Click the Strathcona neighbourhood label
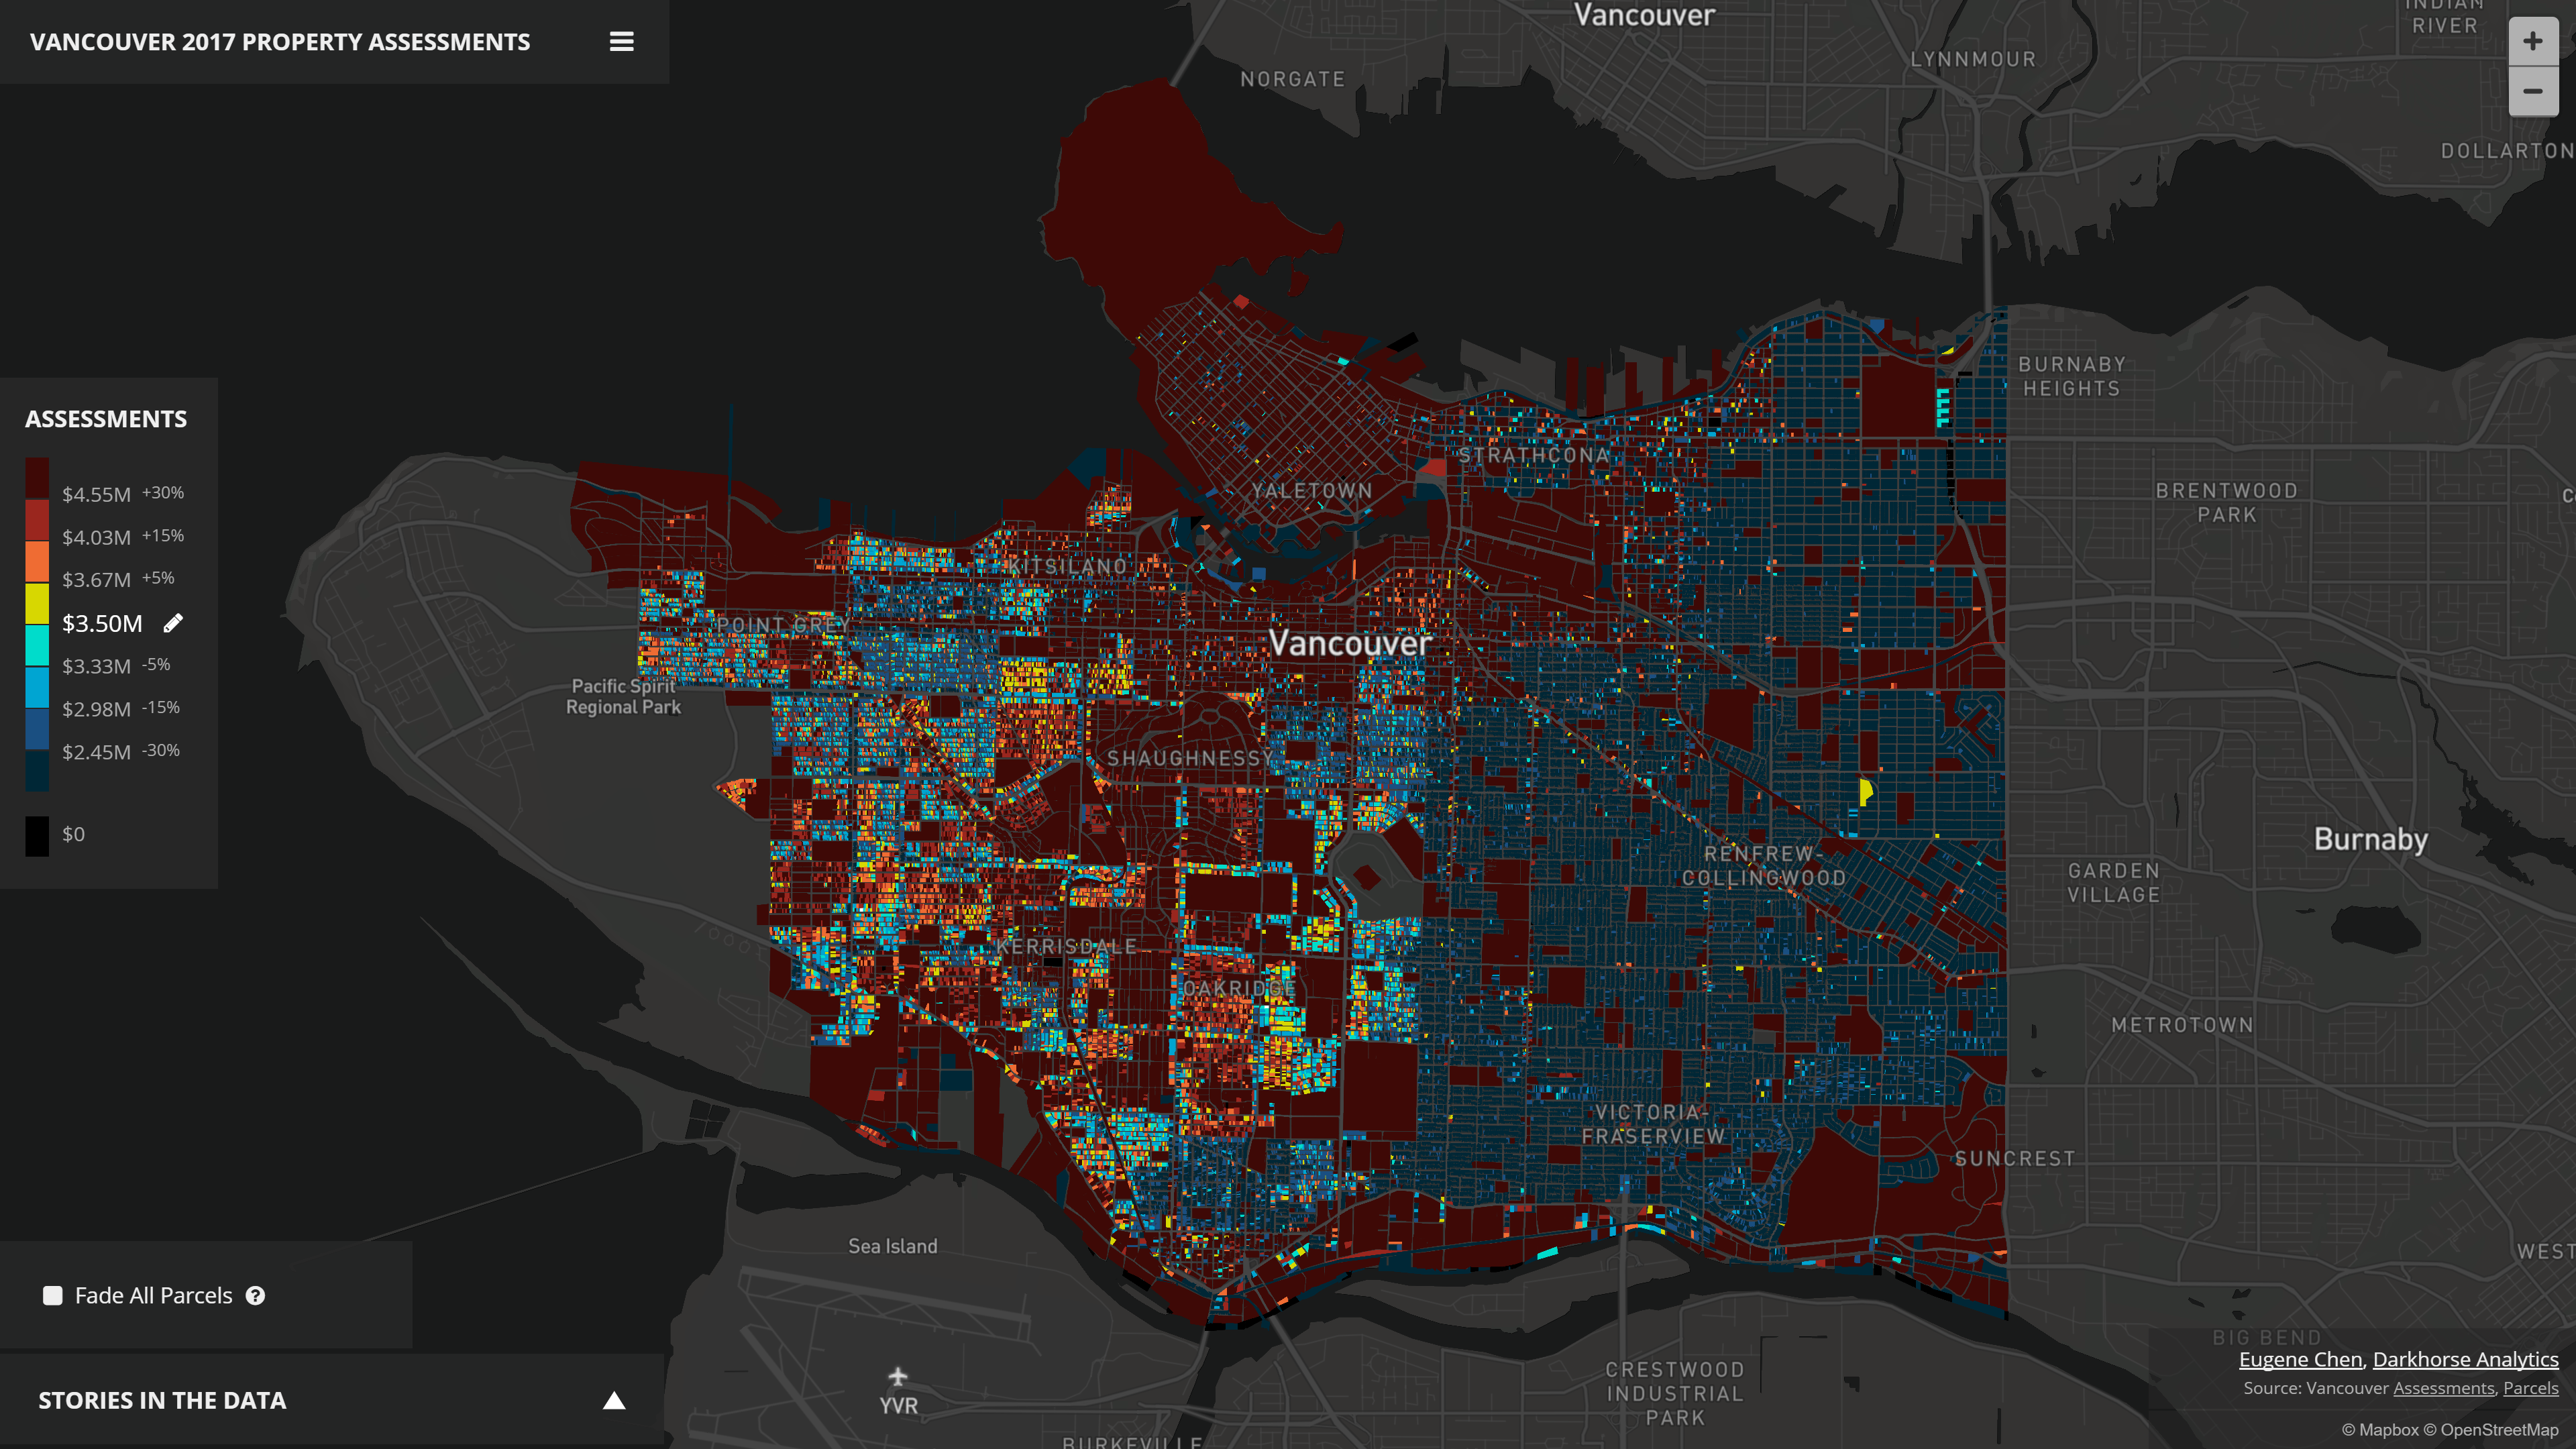Screen dimensions: 2576x1449 pos(1534,455)
